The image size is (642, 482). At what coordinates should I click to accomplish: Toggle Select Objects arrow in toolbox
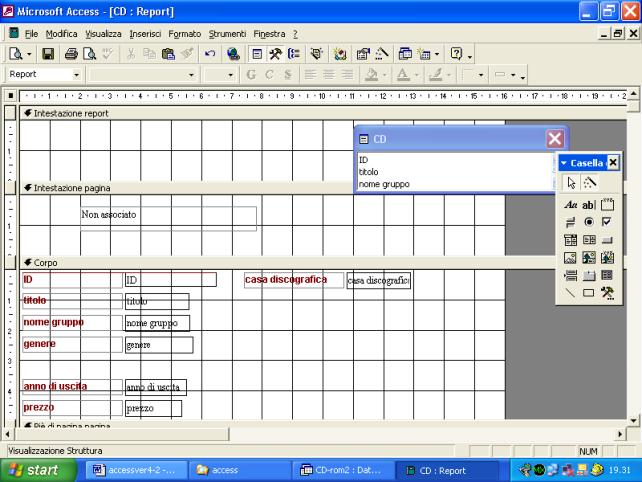[x=571, y=183]
